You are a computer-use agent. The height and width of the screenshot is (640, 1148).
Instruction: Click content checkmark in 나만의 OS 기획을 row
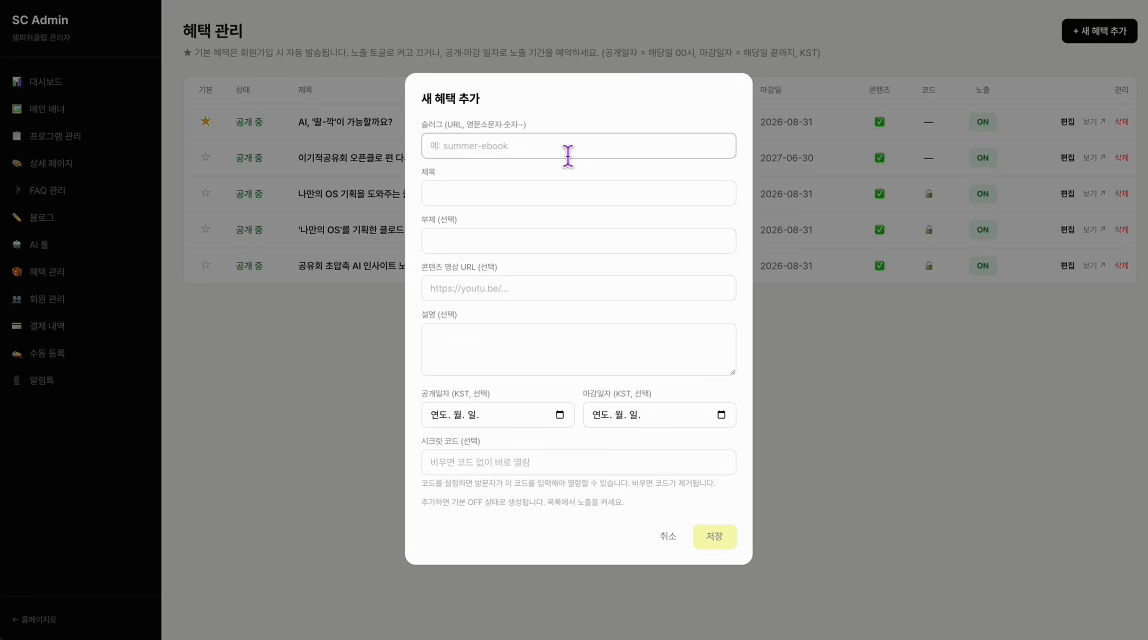point(879,194)
